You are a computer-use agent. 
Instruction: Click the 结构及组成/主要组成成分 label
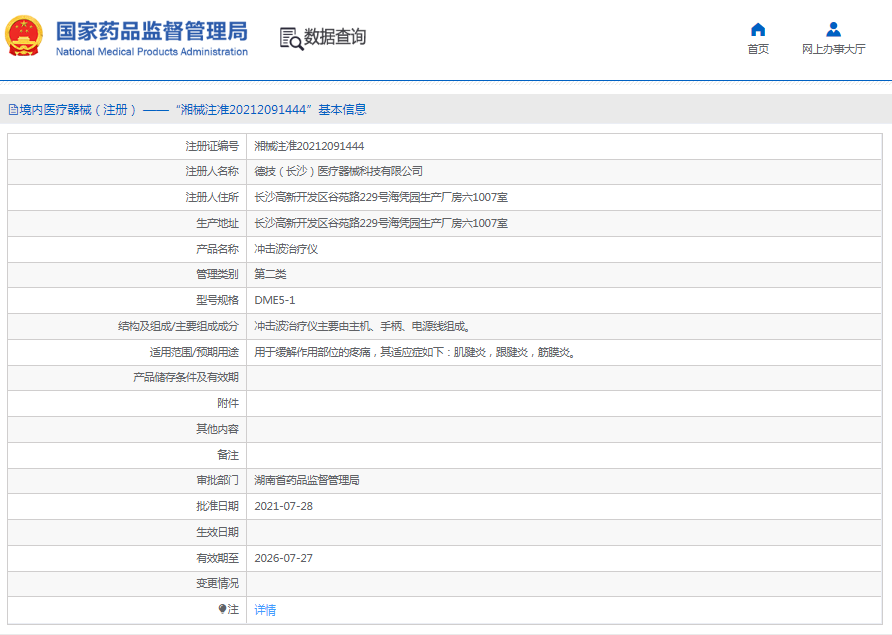[x=179, y=327]
